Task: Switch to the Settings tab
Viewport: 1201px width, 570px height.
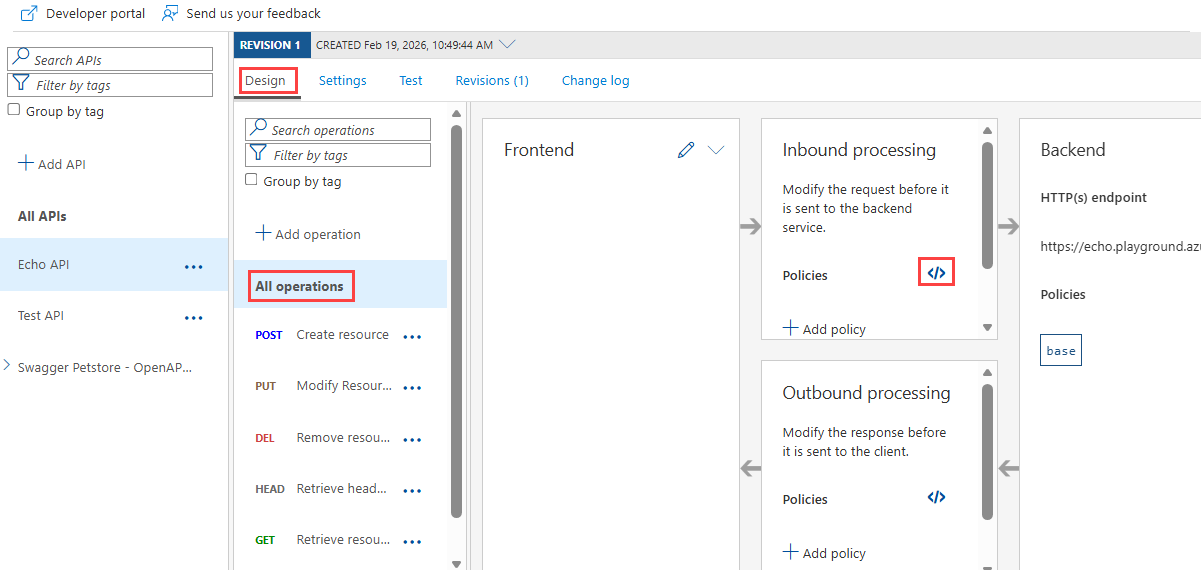Action: pyautogui.click(x=342, y=81)
